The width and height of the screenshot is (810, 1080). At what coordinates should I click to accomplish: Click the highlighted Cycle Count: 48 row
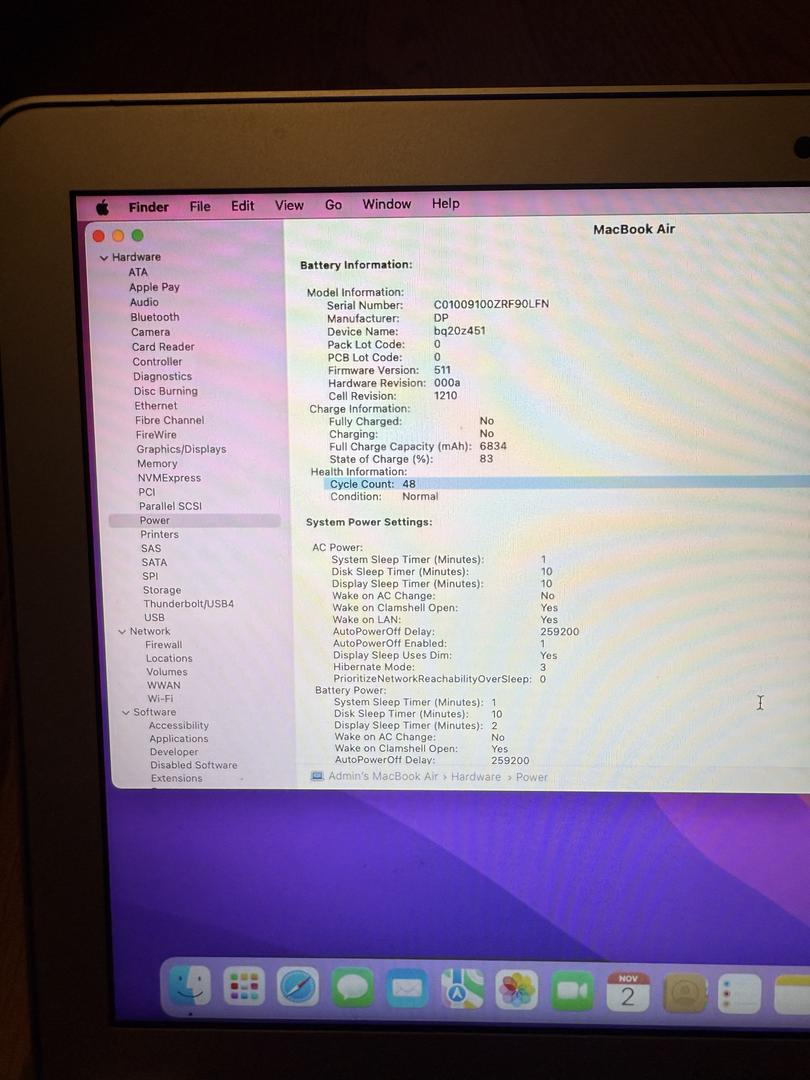point(566,484)
